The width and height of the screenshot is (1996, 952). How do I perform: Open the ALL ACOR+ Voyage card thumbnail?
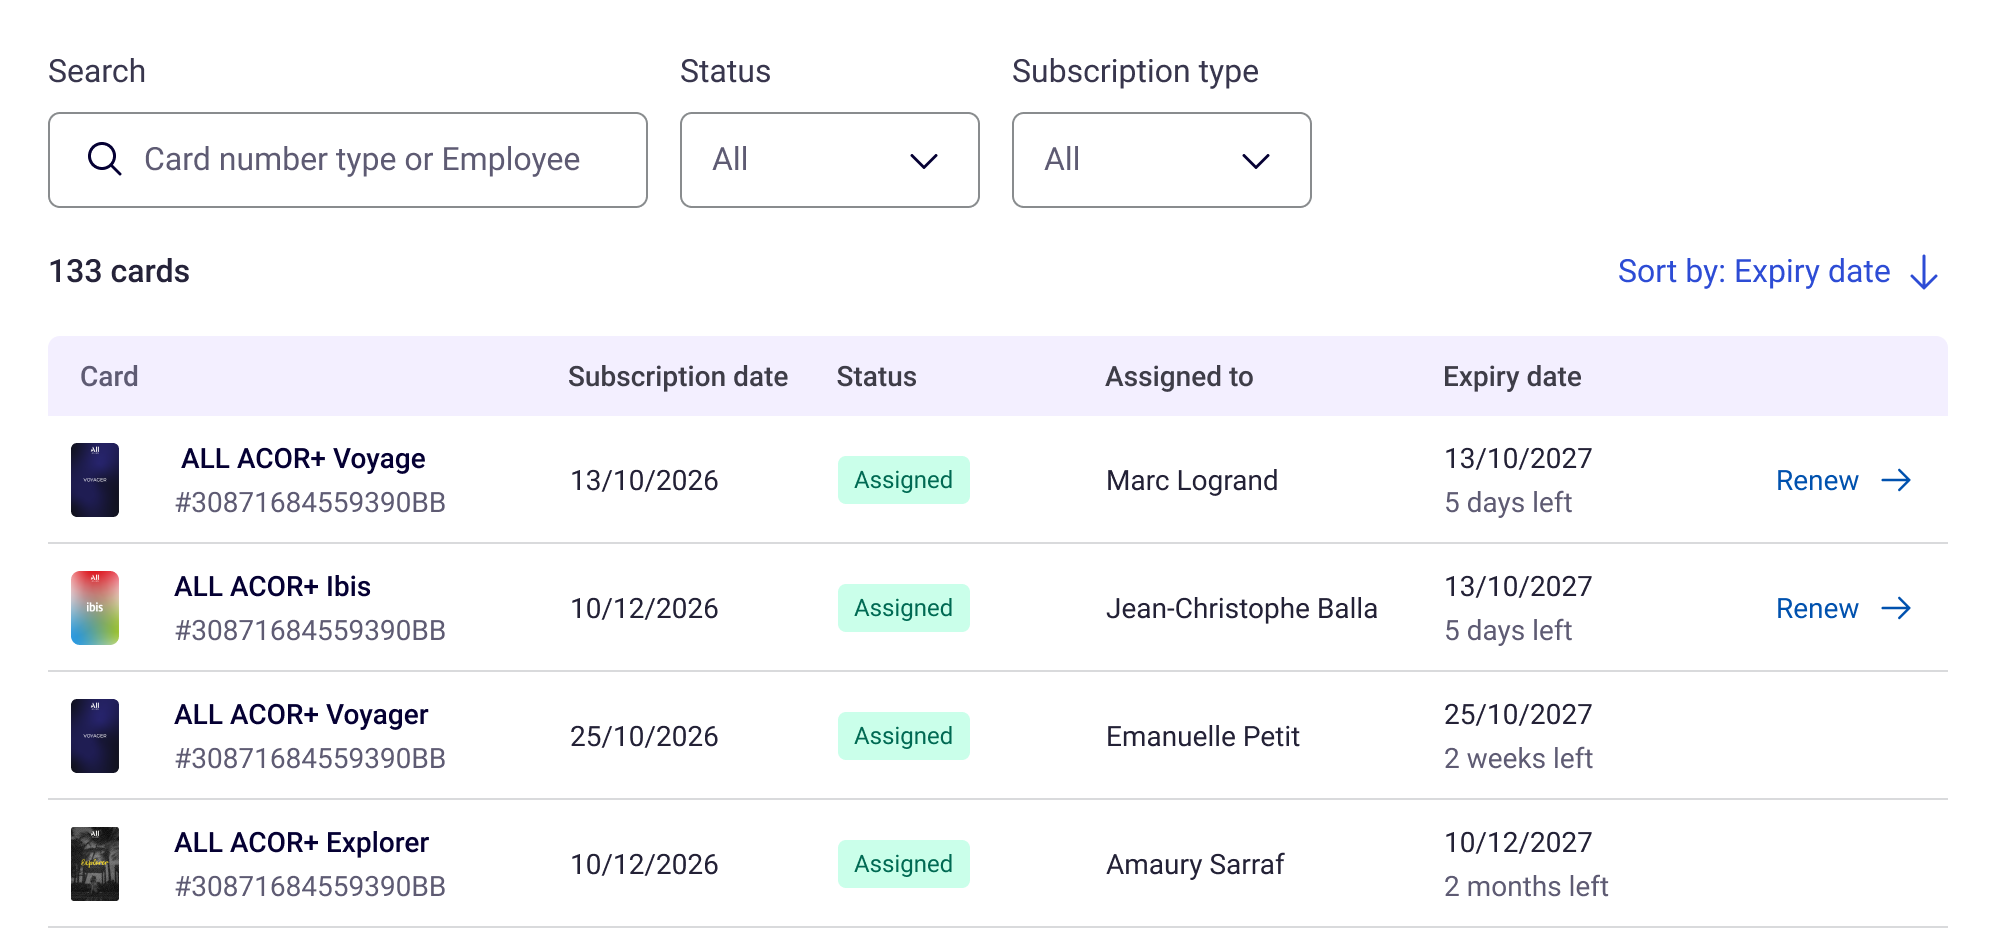(x=95, y=480)
